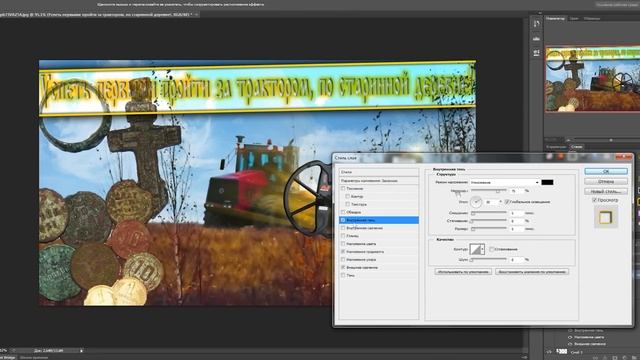Open the contour picker dropdown arrow

pos(483,249)
